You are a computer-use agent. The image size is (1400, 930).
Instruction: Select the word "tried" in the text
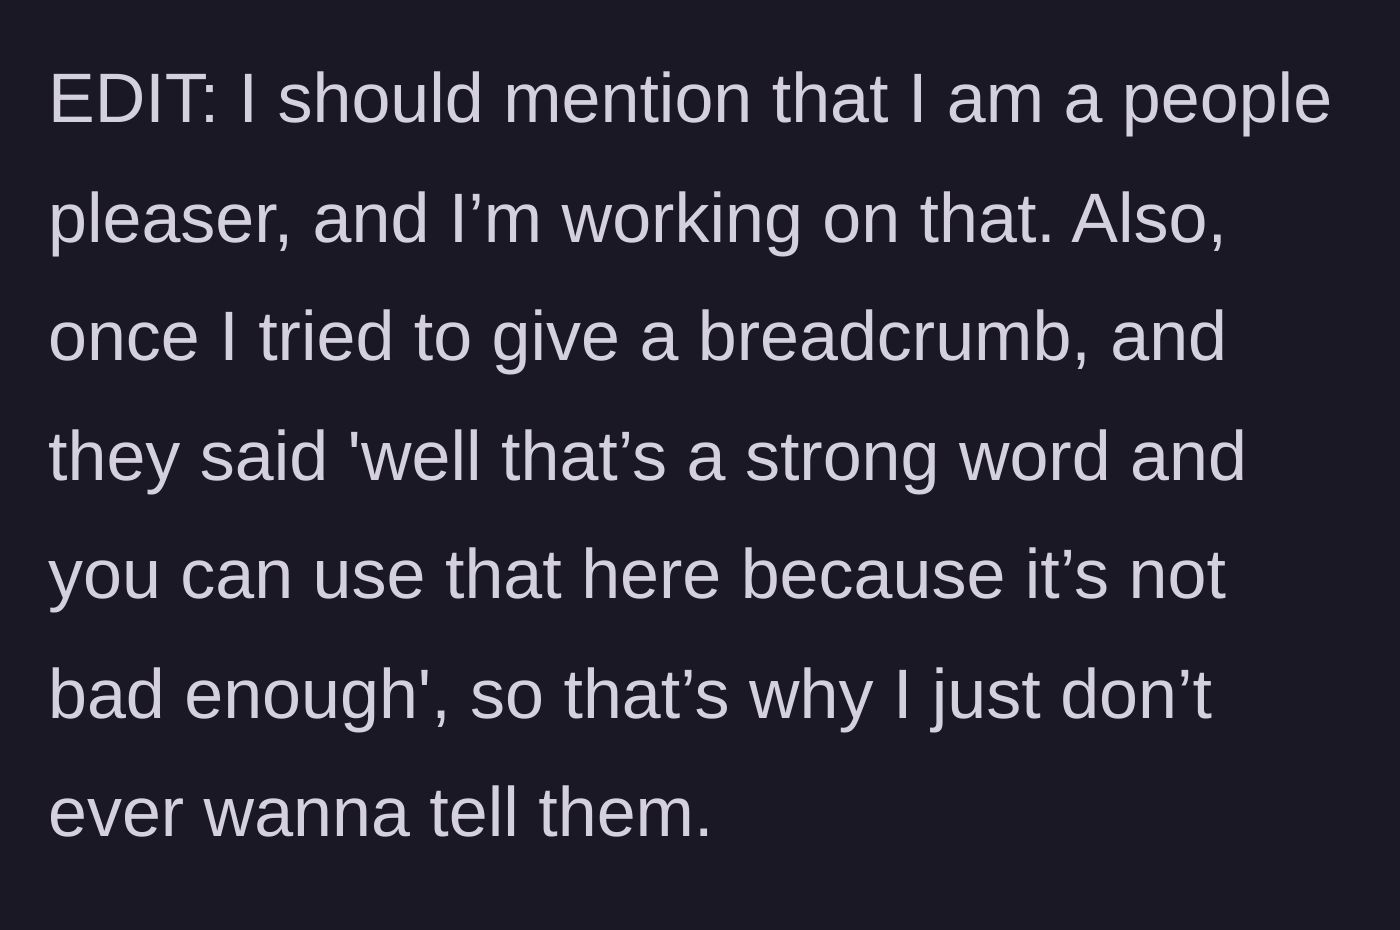tap(326, 337)
